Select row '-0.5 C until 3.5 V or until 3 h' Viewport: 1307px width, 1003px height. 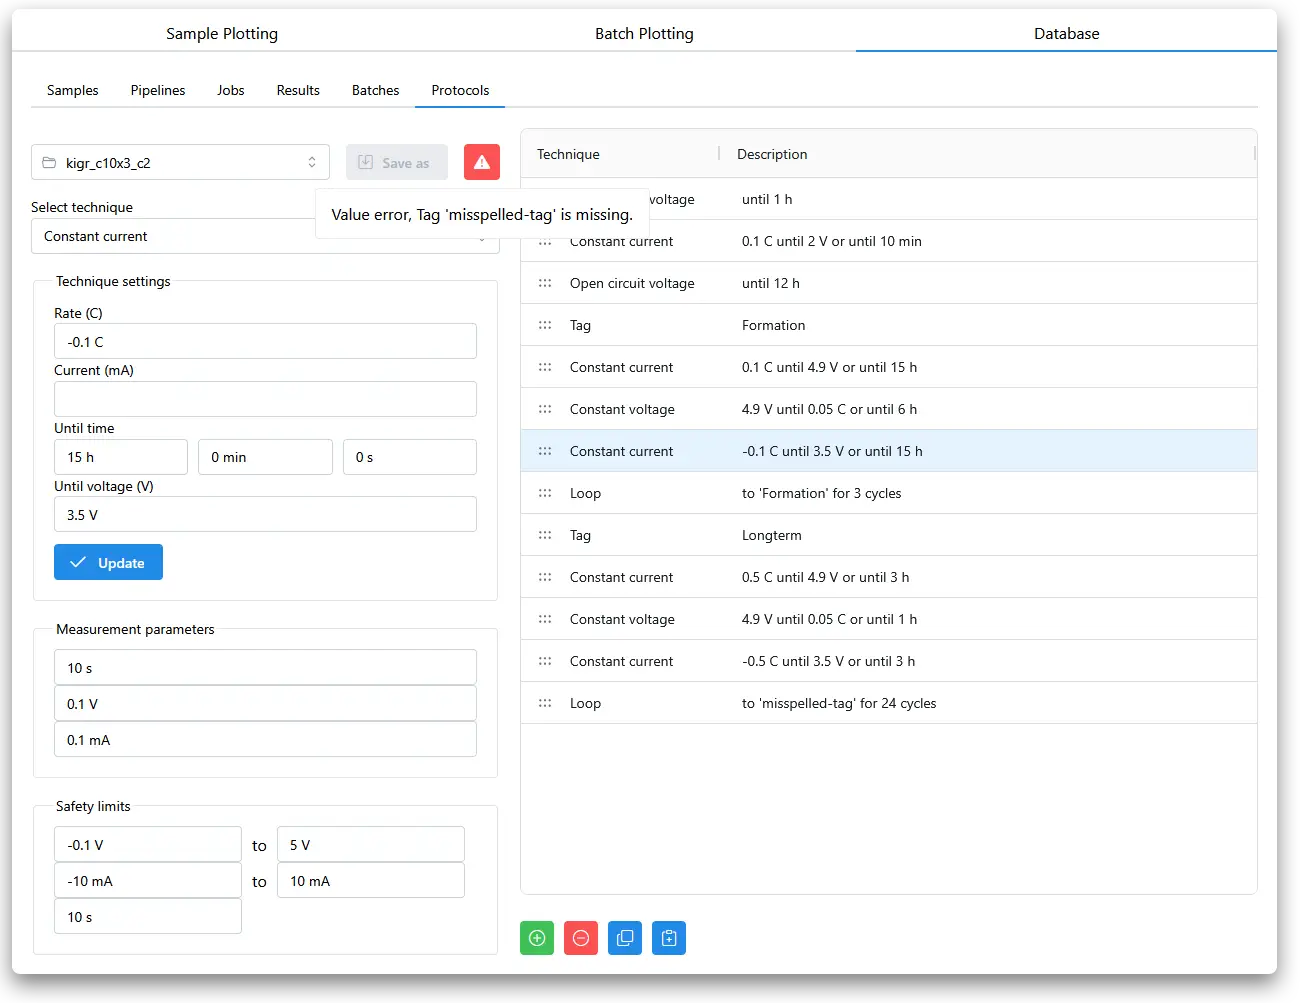[x=889, y=661]
